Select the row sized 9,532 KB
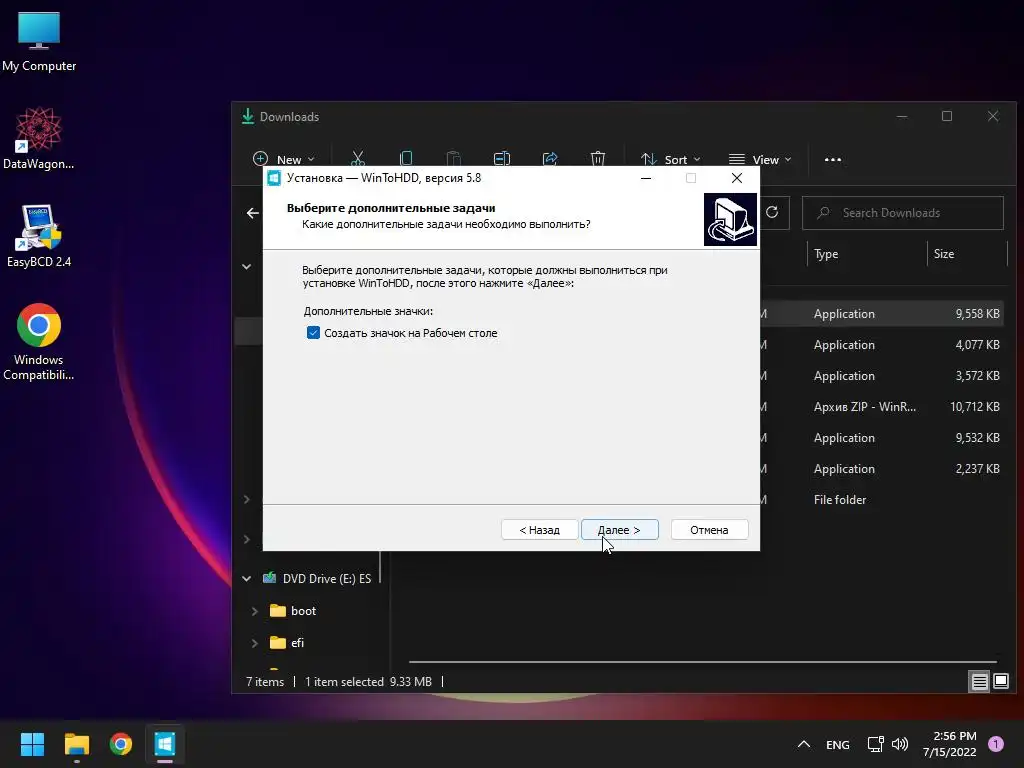The width and height of the screenshot is (1024, 768). 882,438
